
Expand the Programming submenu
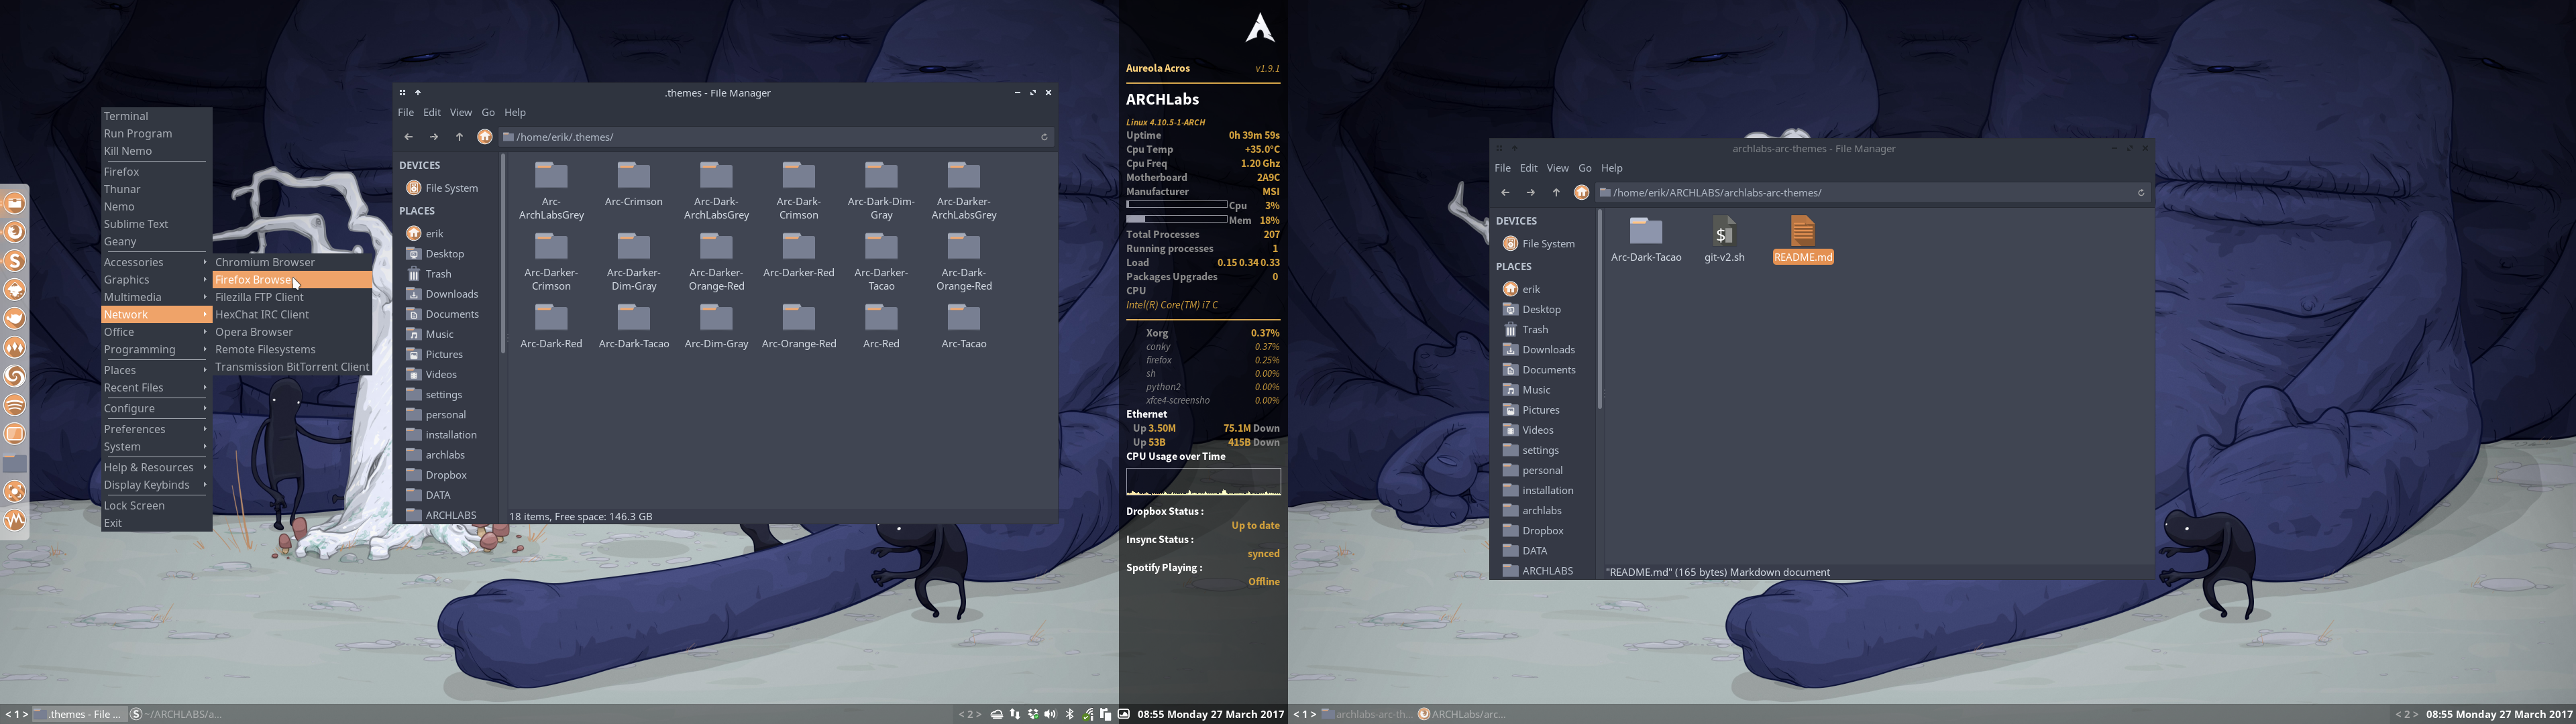pos(156,349)
